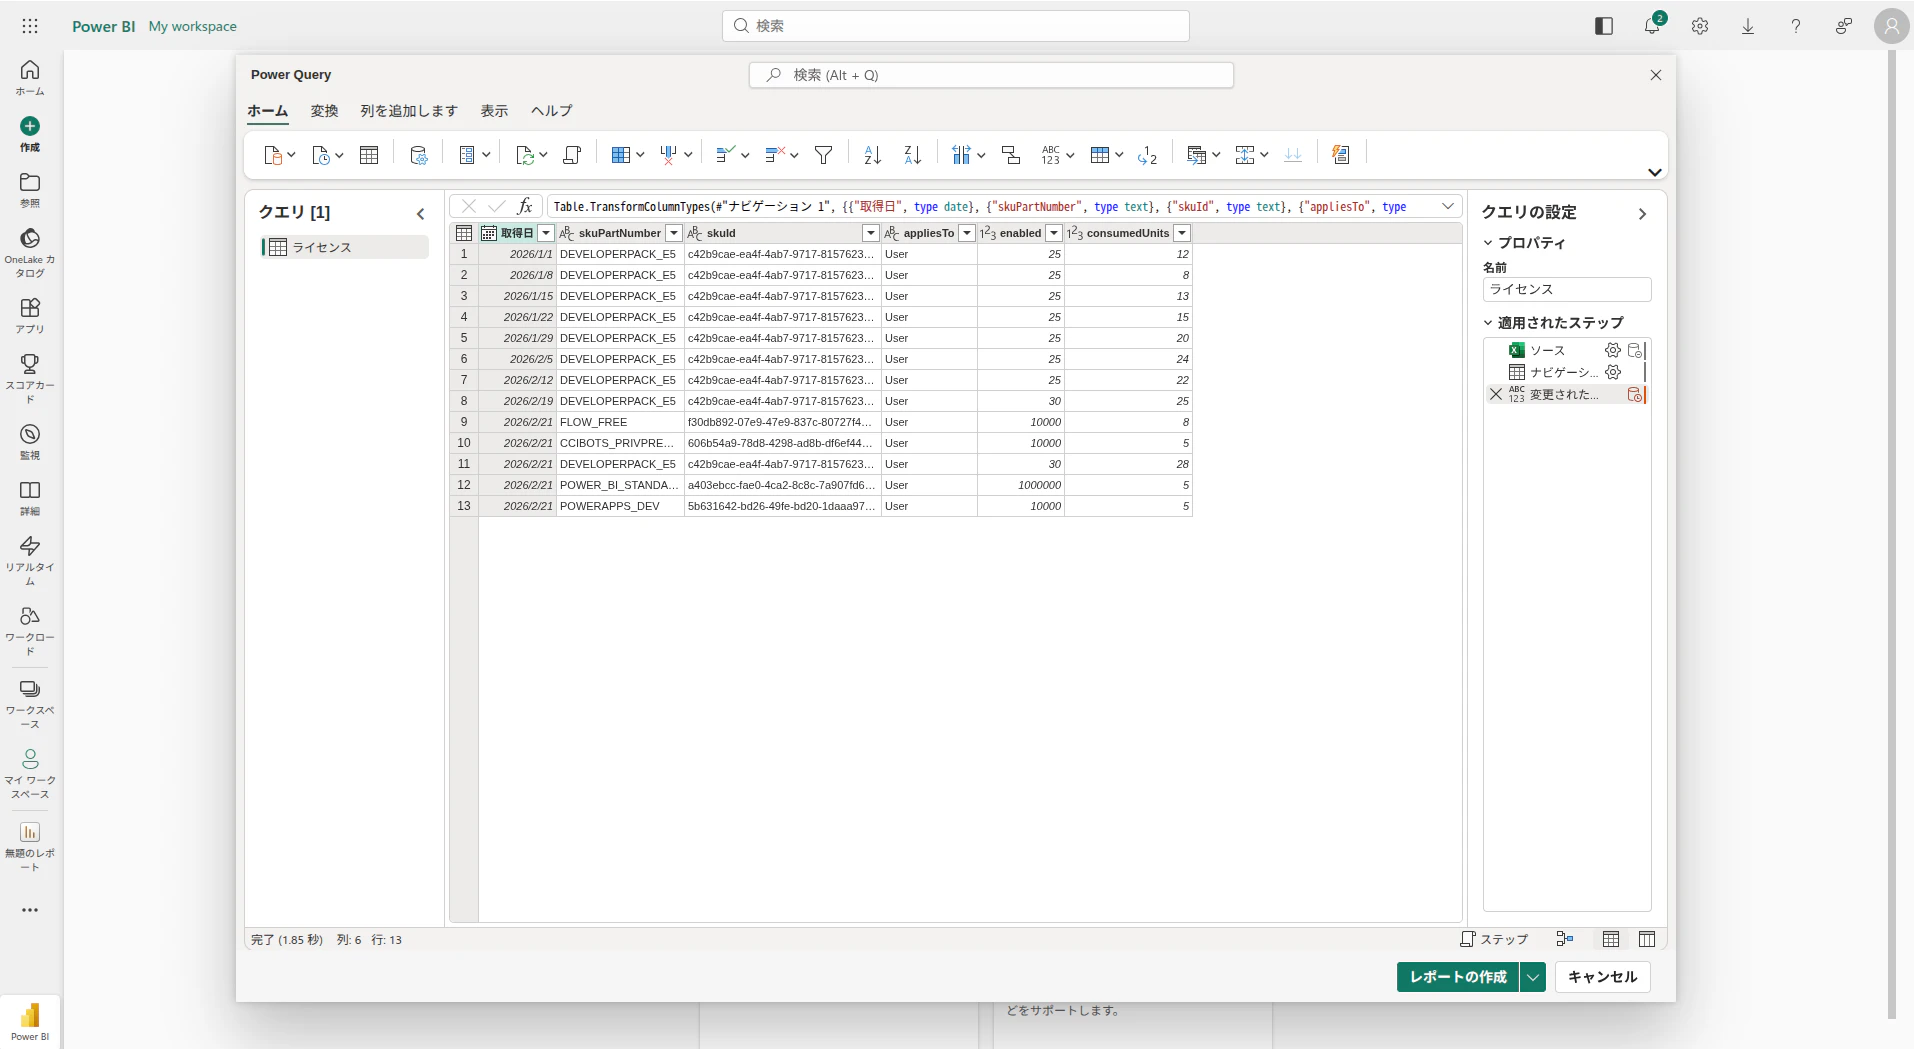Click the rightmost ribbon icon with lightning bolt
The image size is (1914, 1049).
tap(1341, 155)
